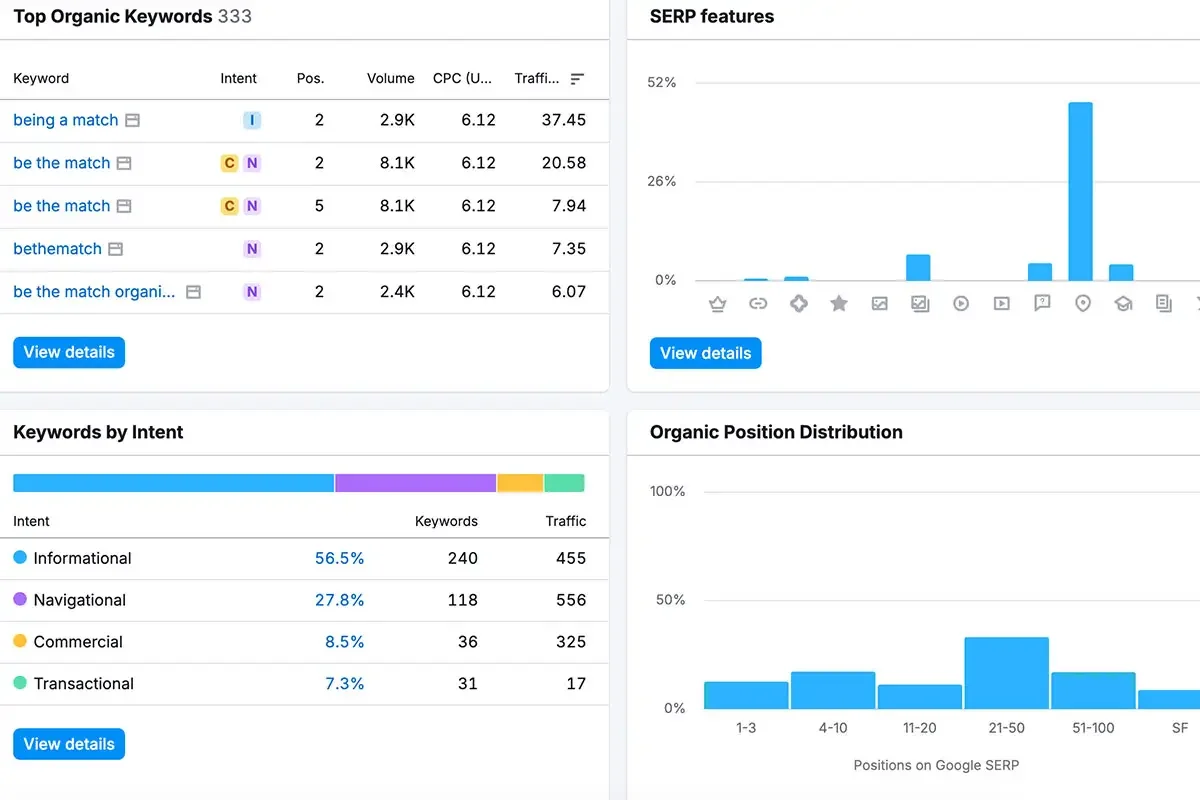1200x800 pixels.
Task: Open SERP snapshot icon beside 'being a match'
Action: [x=132, y=120]
